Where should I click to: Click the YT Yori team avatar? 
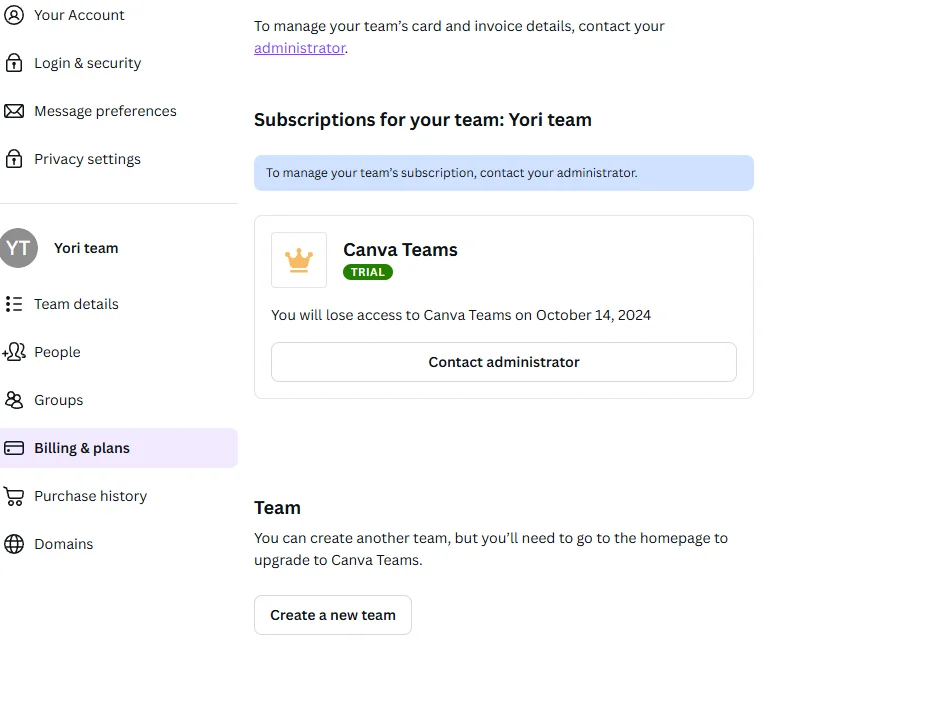pyautogui.click(x=18, y=248)
